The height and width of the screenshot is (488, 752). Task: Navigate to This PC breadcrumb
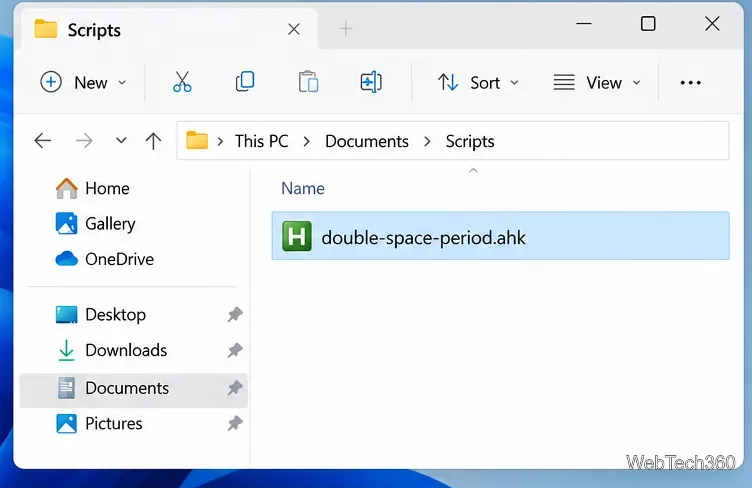(261, 141)
